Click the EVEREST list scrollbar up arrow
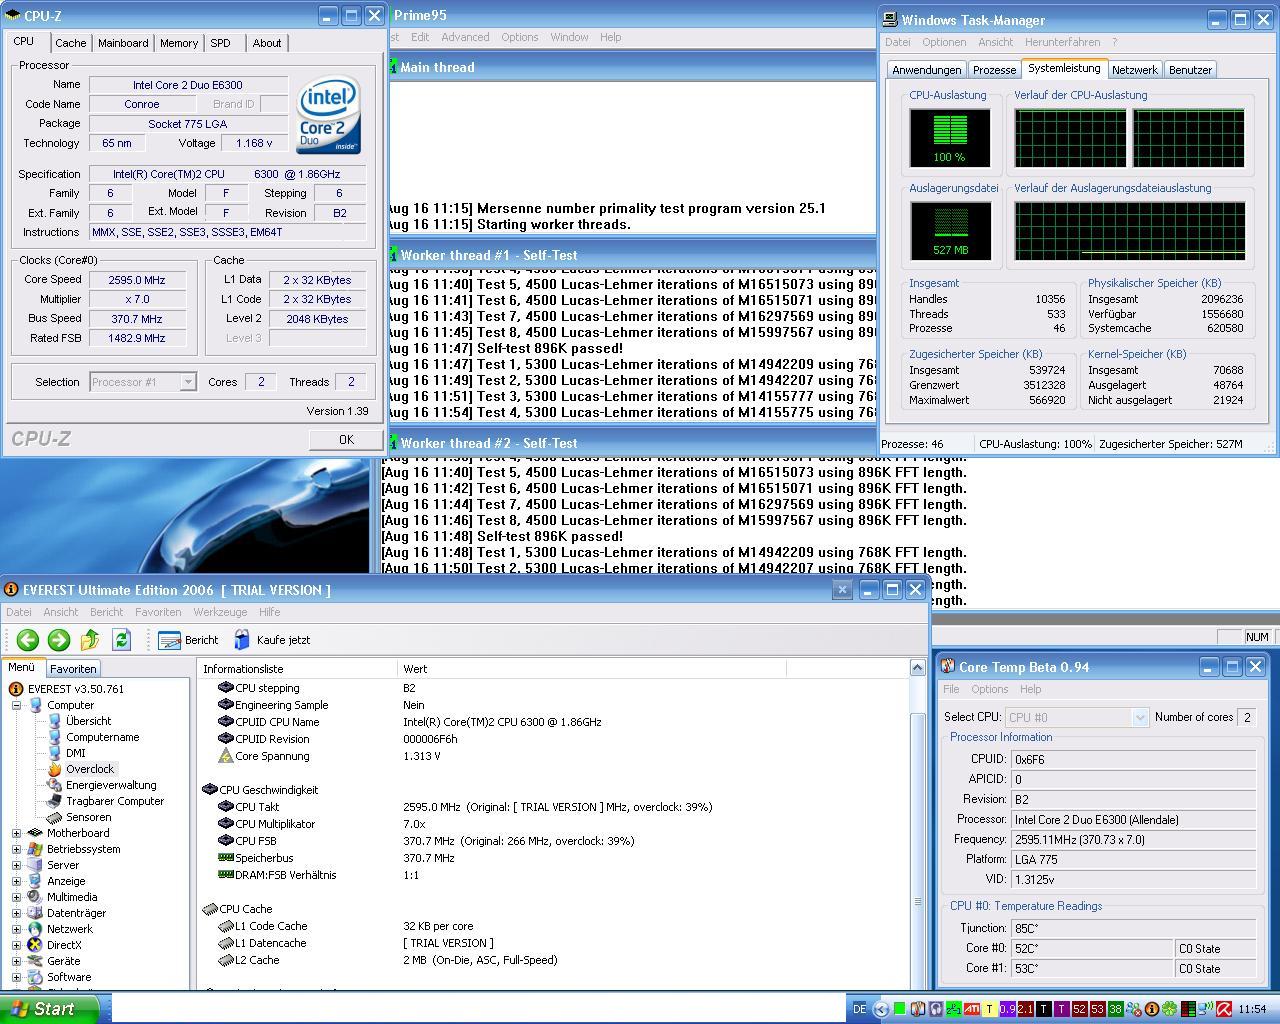The width and height of the screenshot is (1280, 1024). point(917,668)
